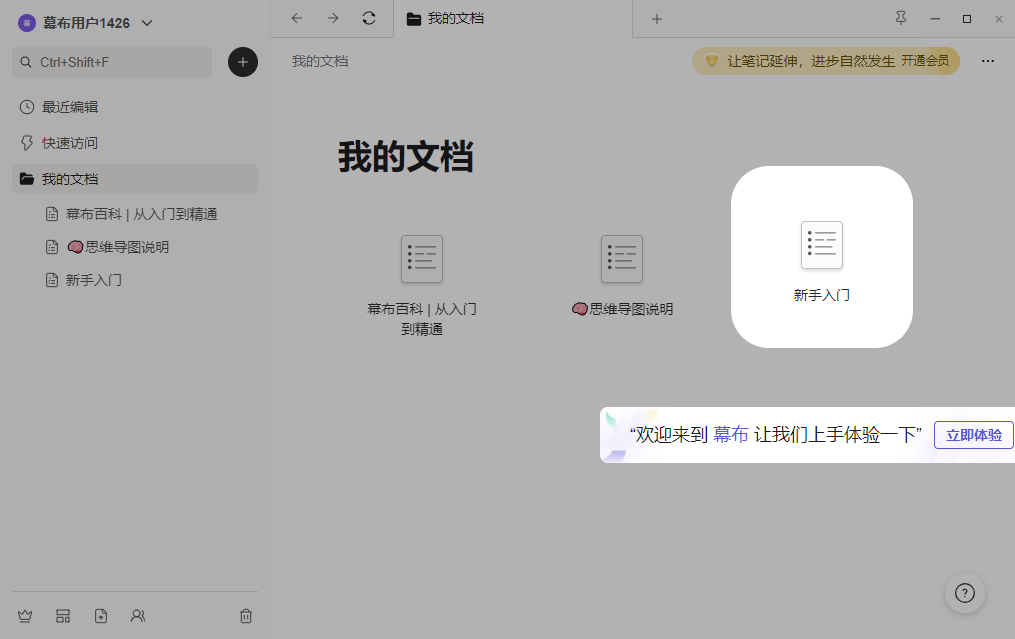Open a new tab with plus icon
Screen dimensions: 1015x639
coord(656,19)
